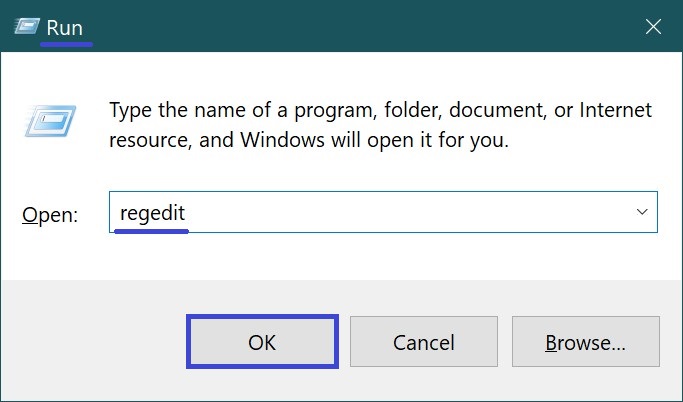Click the small Run icon in title bar

tap(27, 26)
